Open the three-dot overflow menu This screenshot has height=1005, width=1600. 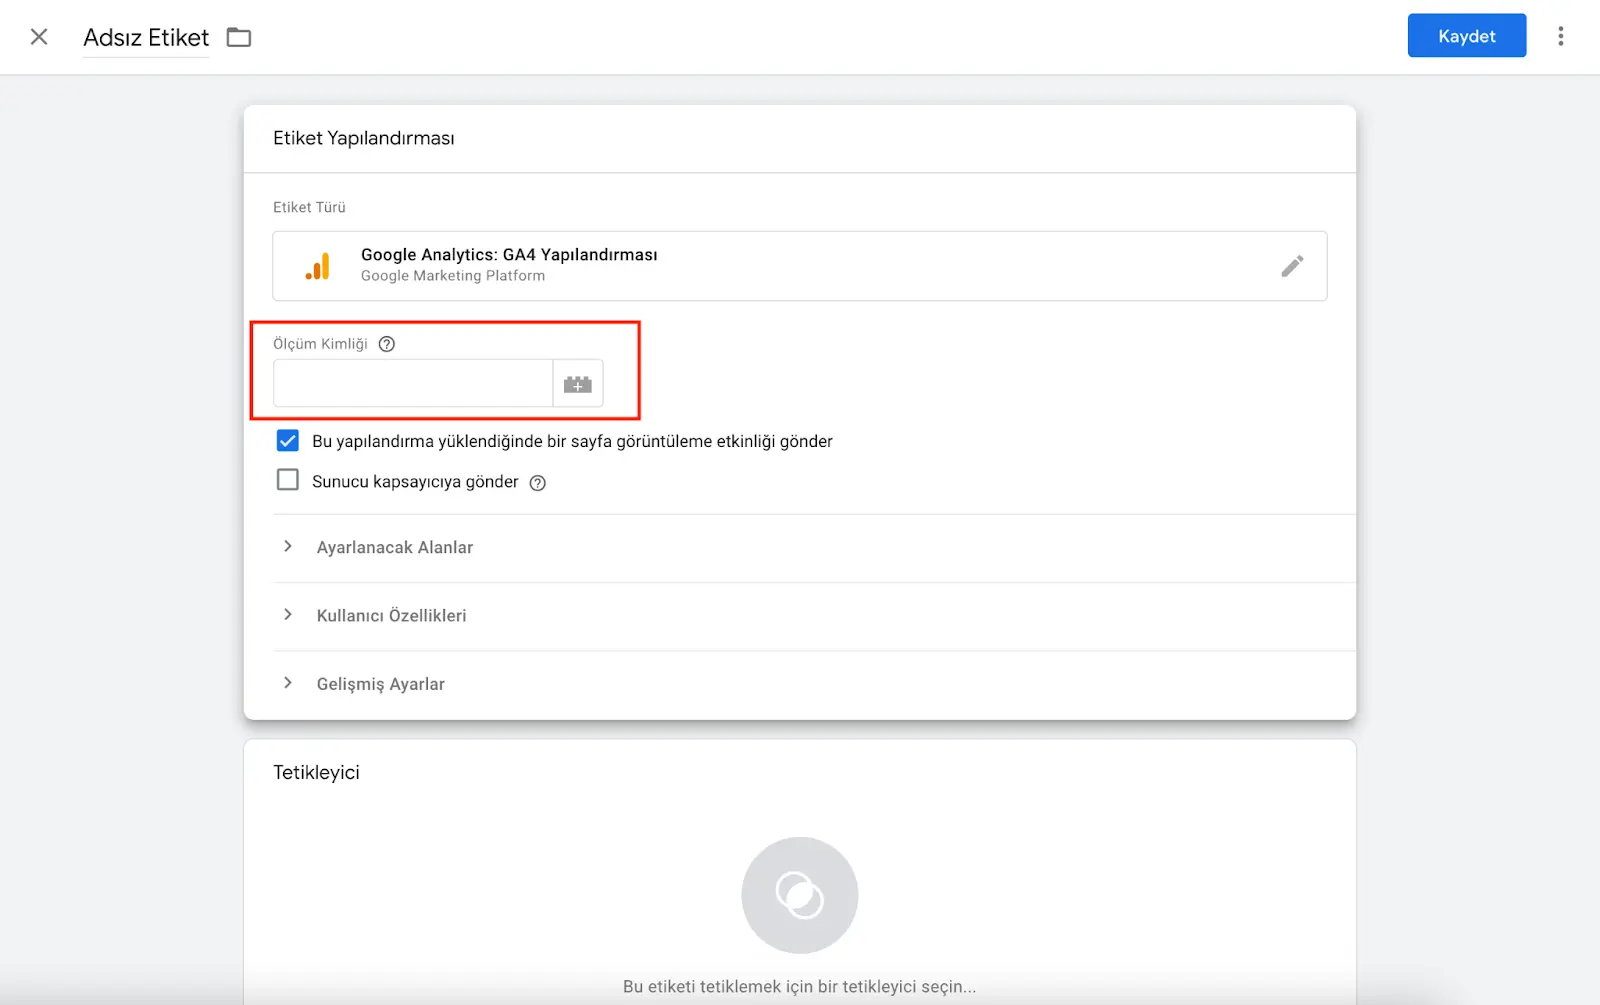(x=1561, y=36)
